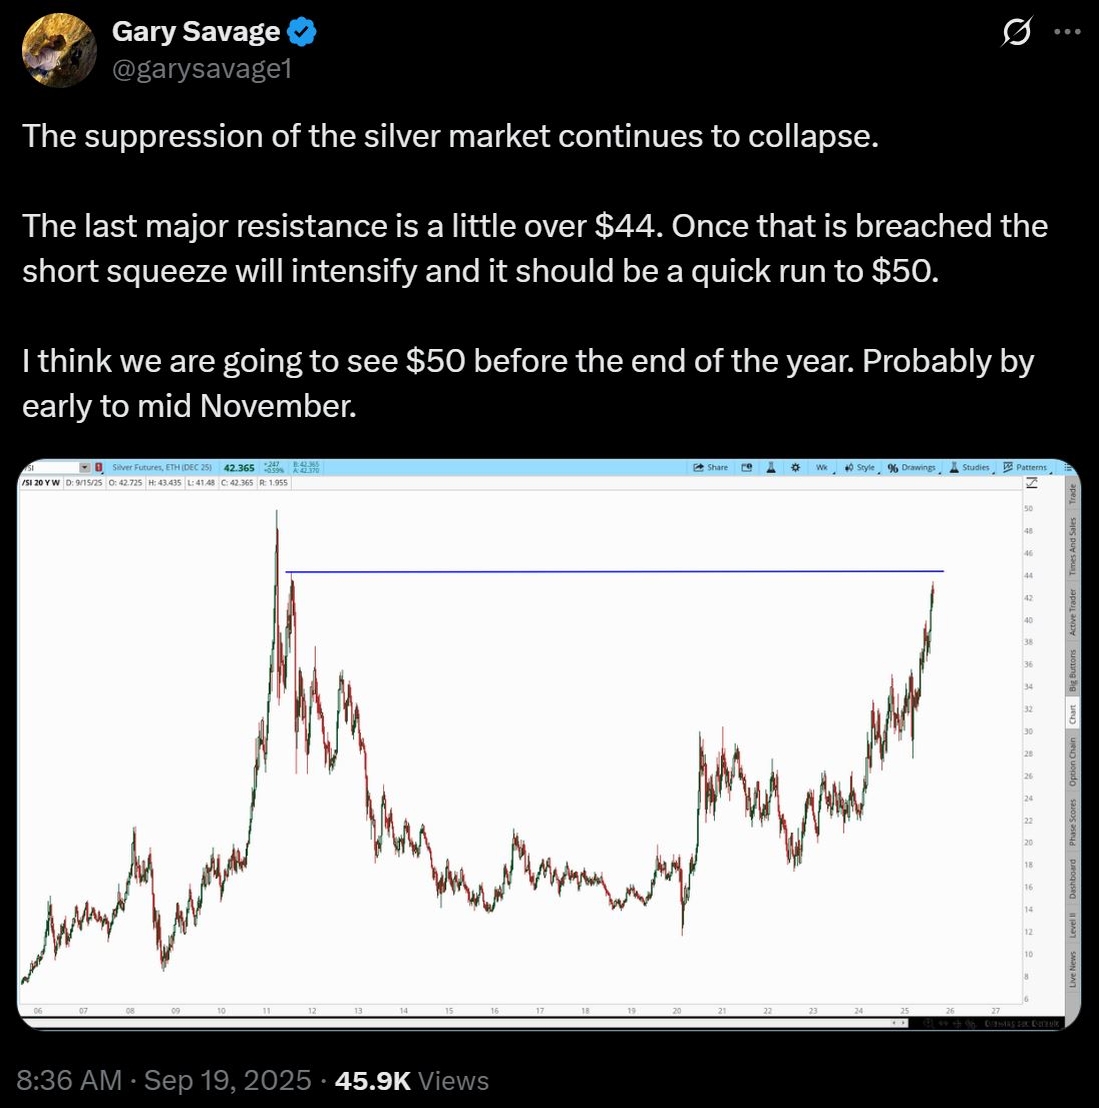The width and height of the screenshot is (1099, 1108).
Task: Switch to the Option Chain side tab
Action: [x=1072, y=762]
